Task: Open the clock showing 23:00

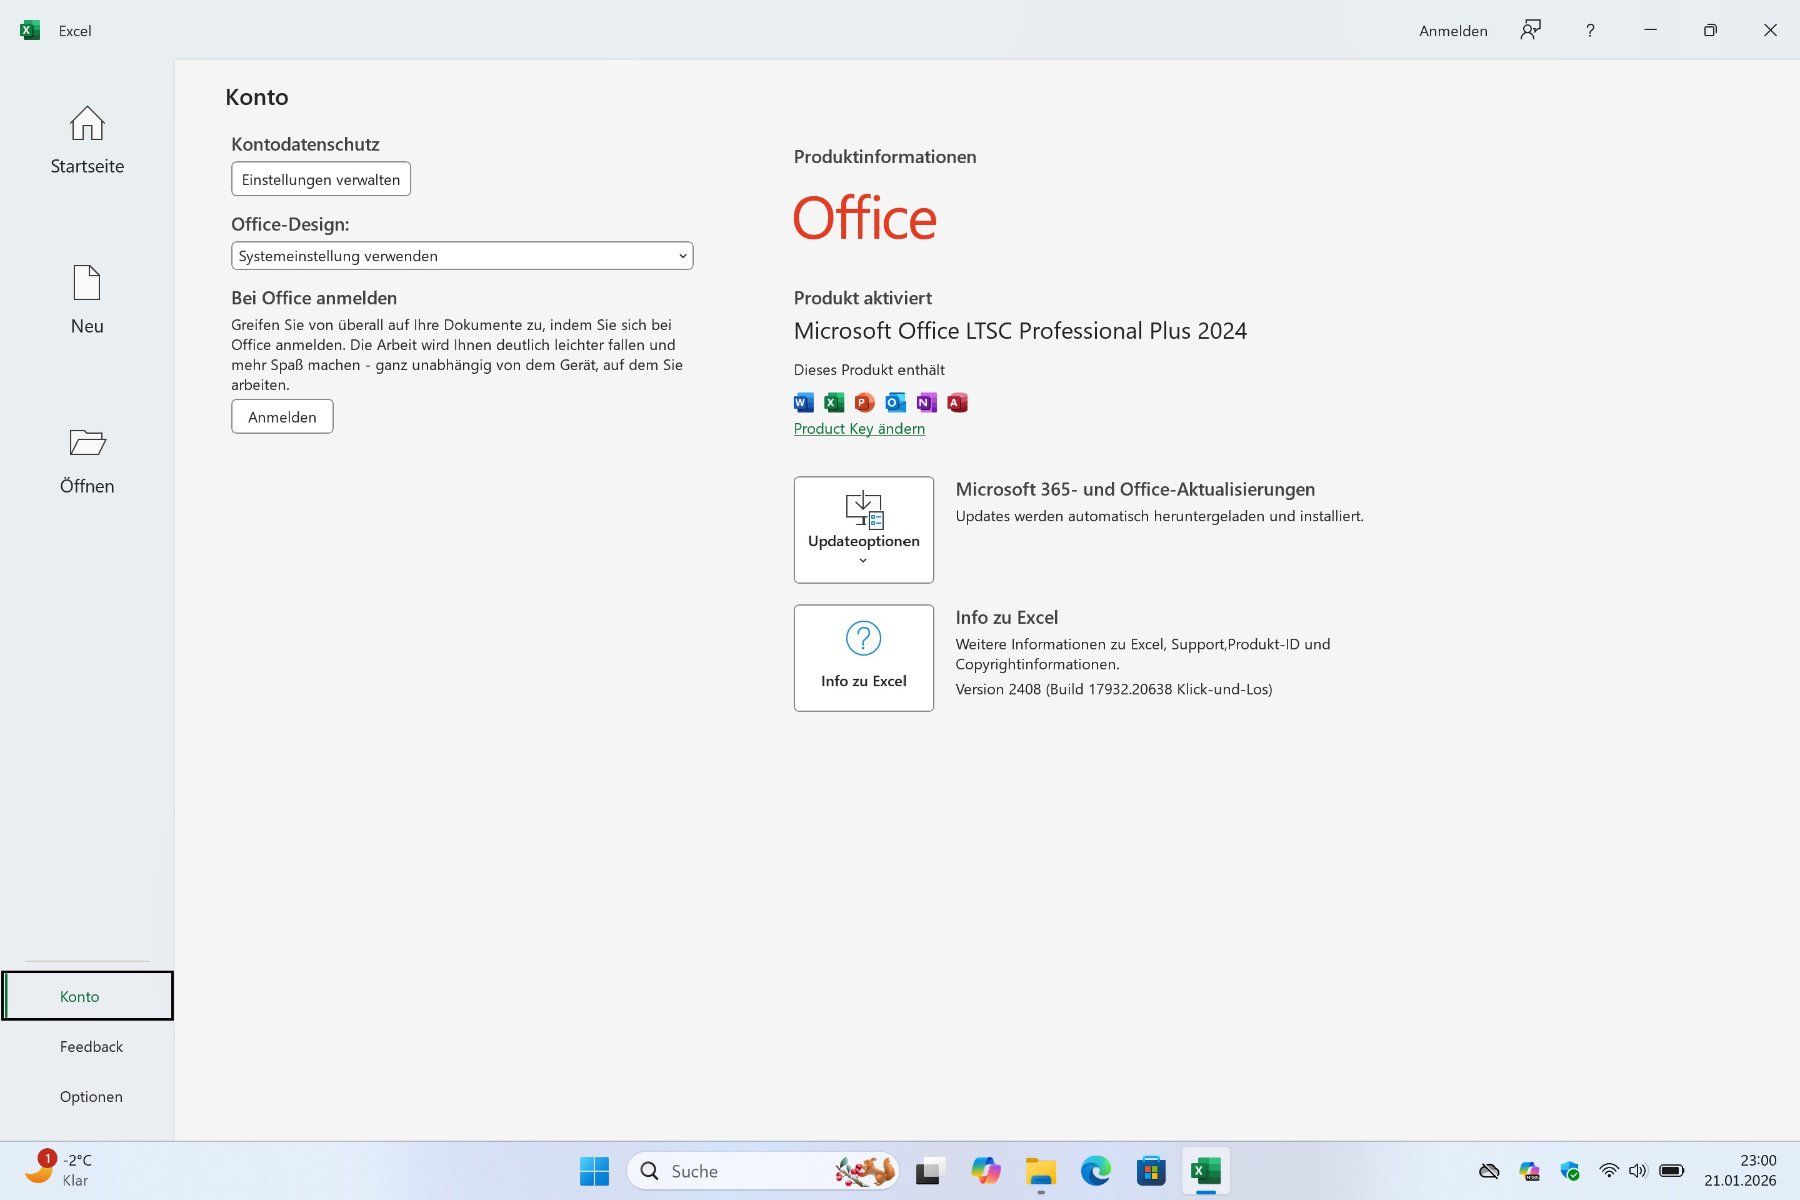Action: pyautogui.click(x=1740, y=1170)
